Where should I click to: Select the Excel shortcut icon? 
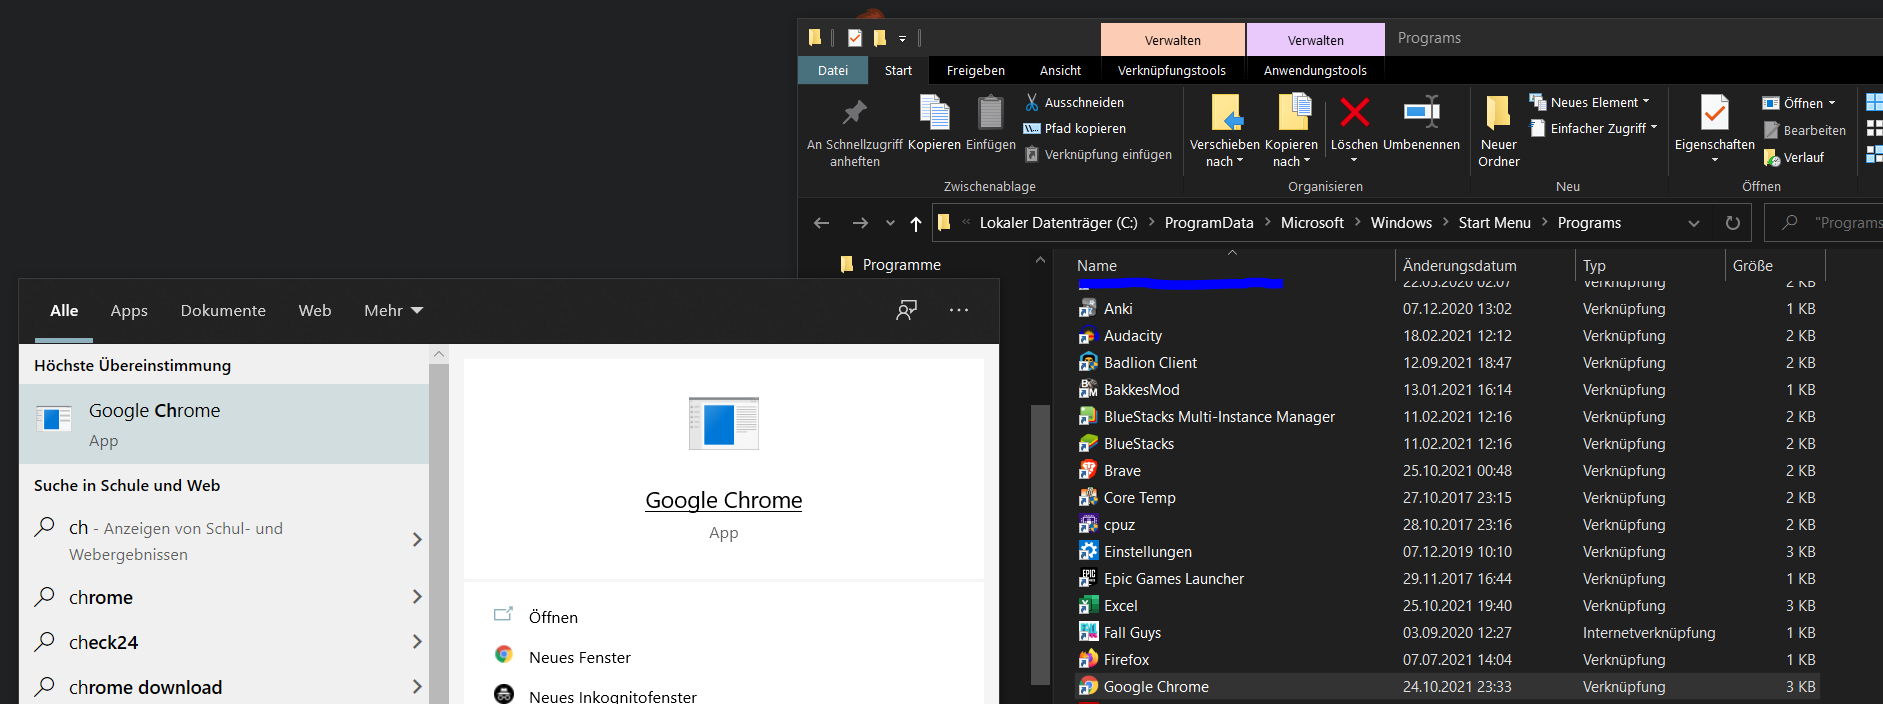(x=1088, y=605)
